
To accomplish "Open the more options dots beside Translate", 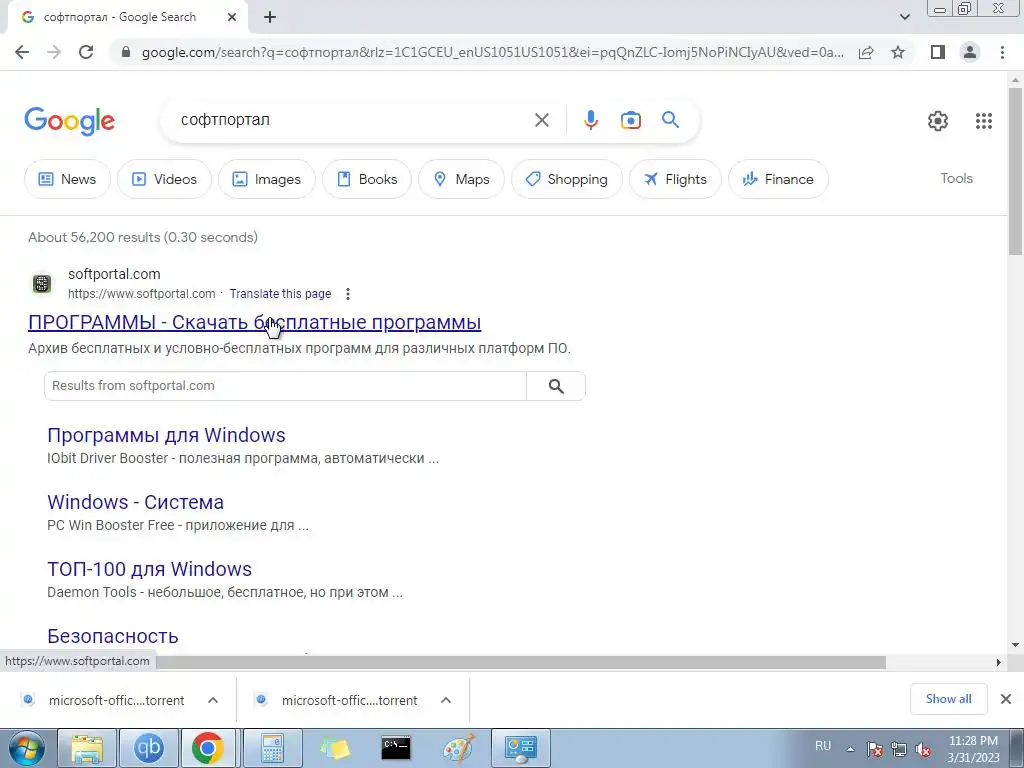I will coord(348,294).
